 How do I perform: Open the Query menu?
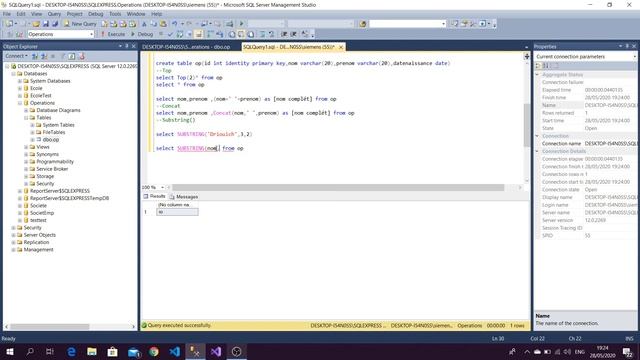(54, 14)
